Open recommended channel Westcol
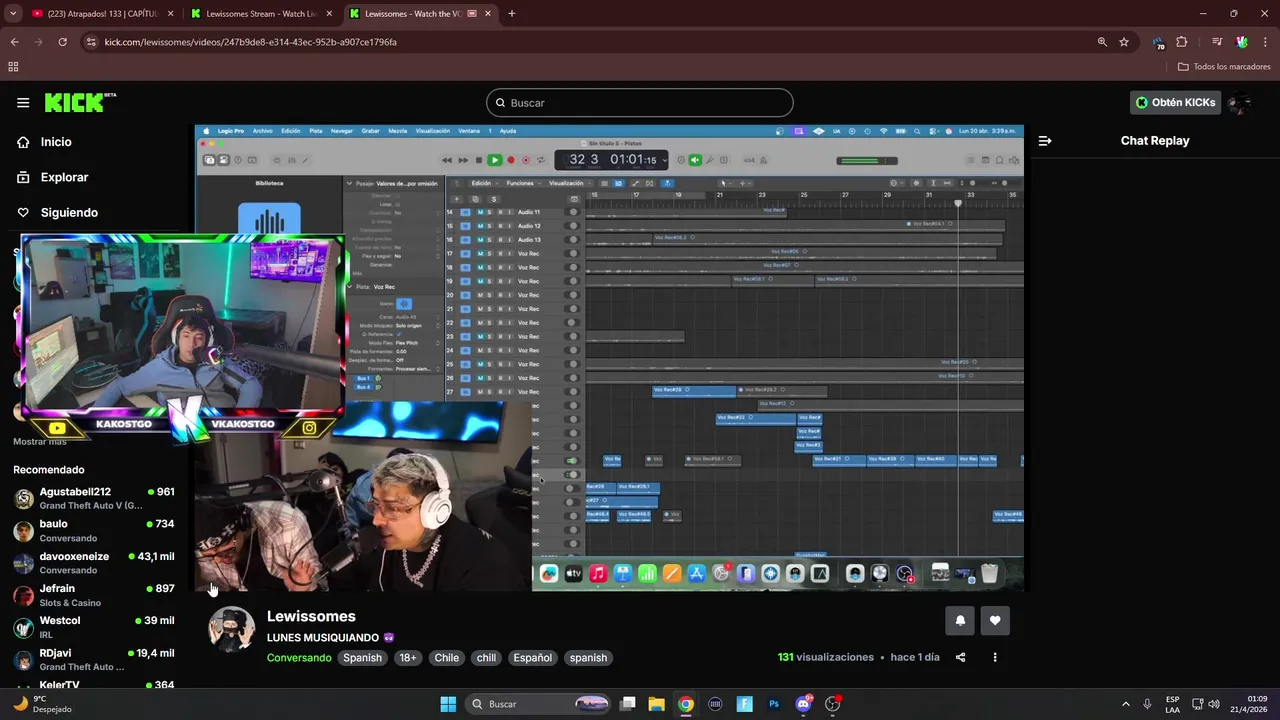The height and width of the screenshot is (720, 1280). click(93, 627)
